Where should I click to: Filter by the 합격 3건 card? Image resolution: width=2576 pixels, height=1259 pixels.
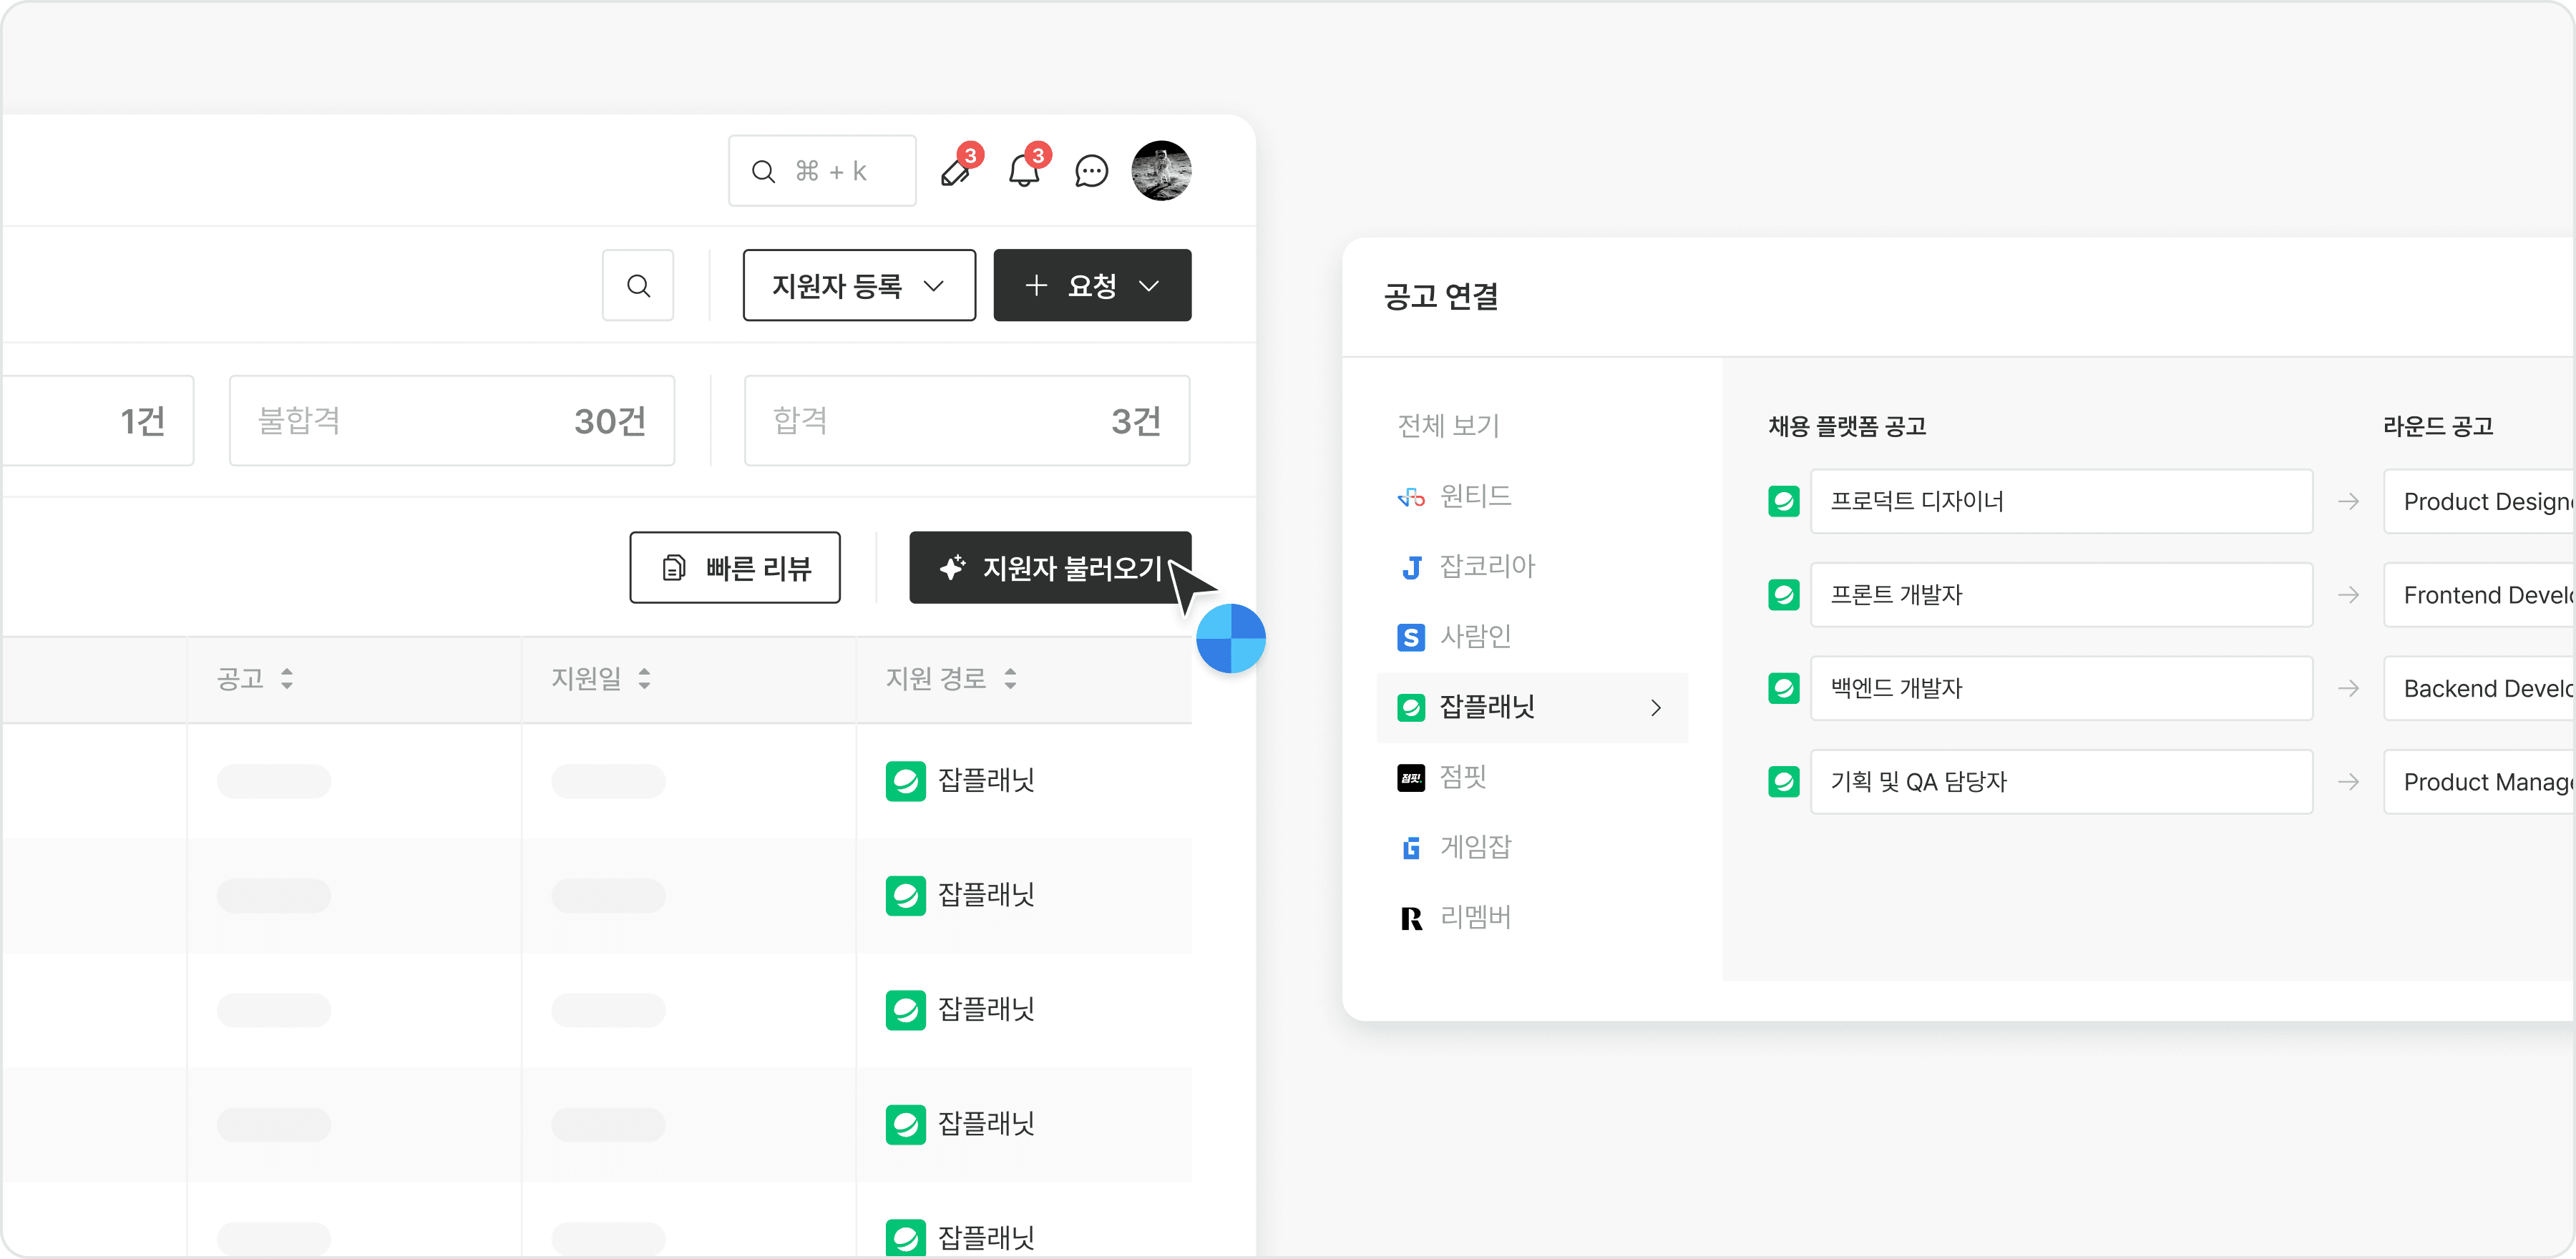tap(967, 421)
